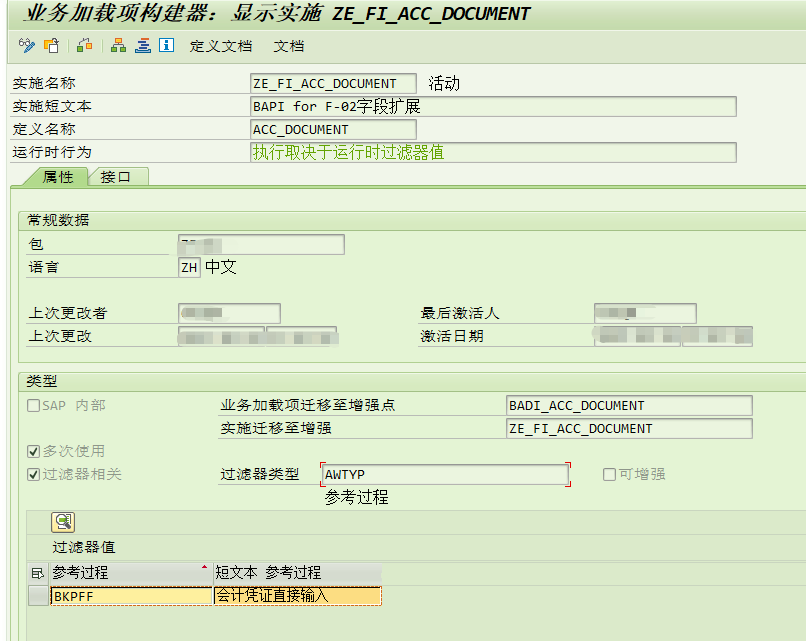This screenshot has height=641, width=806.
Task: Open the hierarchy view icon
Action: pos(119,46)
